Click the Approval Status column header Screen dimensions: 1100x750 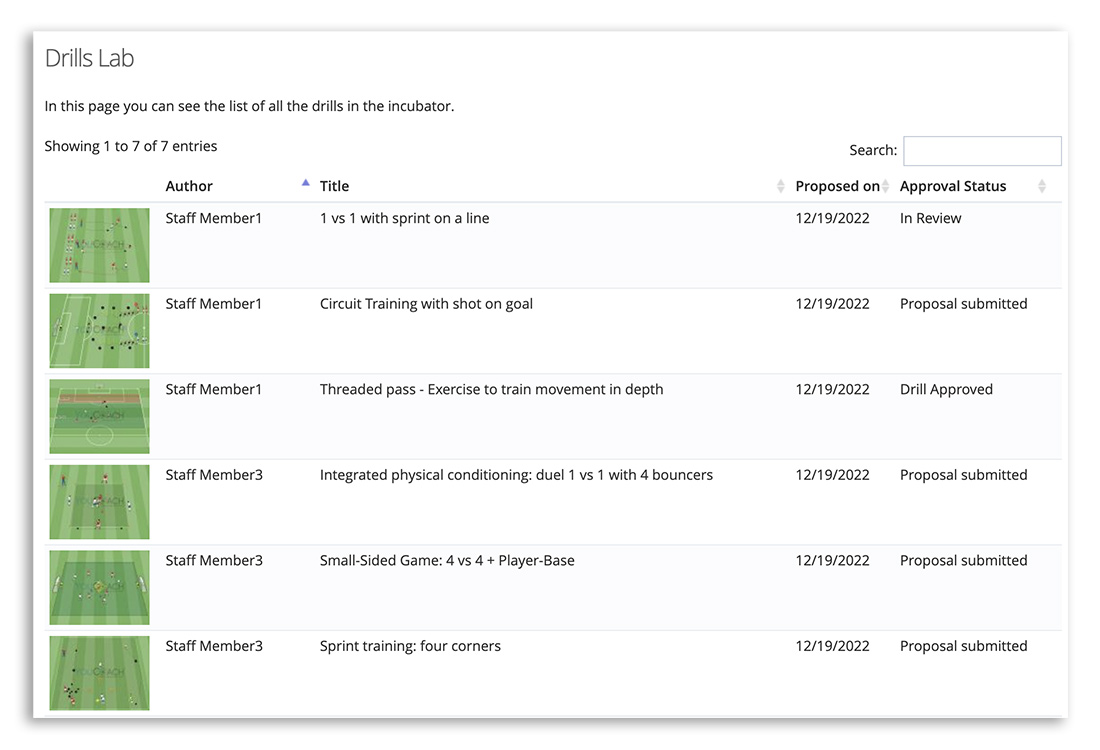[953, 186]
